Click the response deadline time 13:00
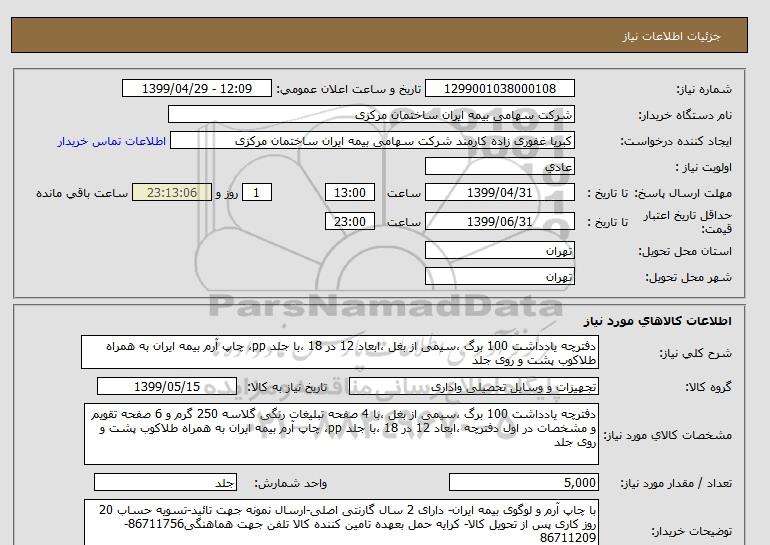 coord(350,192)
